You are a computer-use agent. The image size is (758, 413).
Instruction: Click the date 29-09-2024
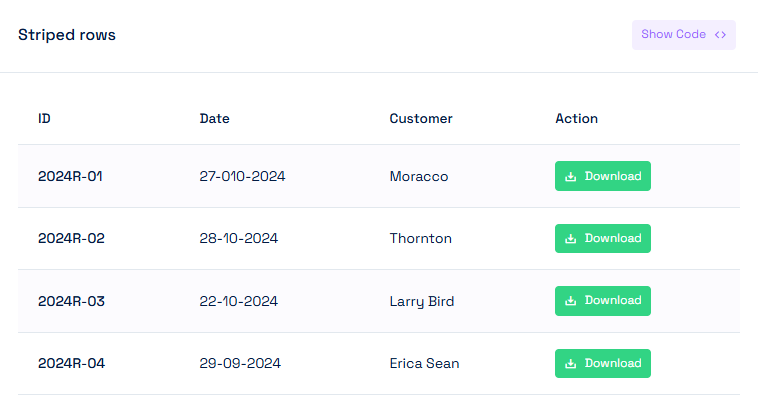click(240, 364)
